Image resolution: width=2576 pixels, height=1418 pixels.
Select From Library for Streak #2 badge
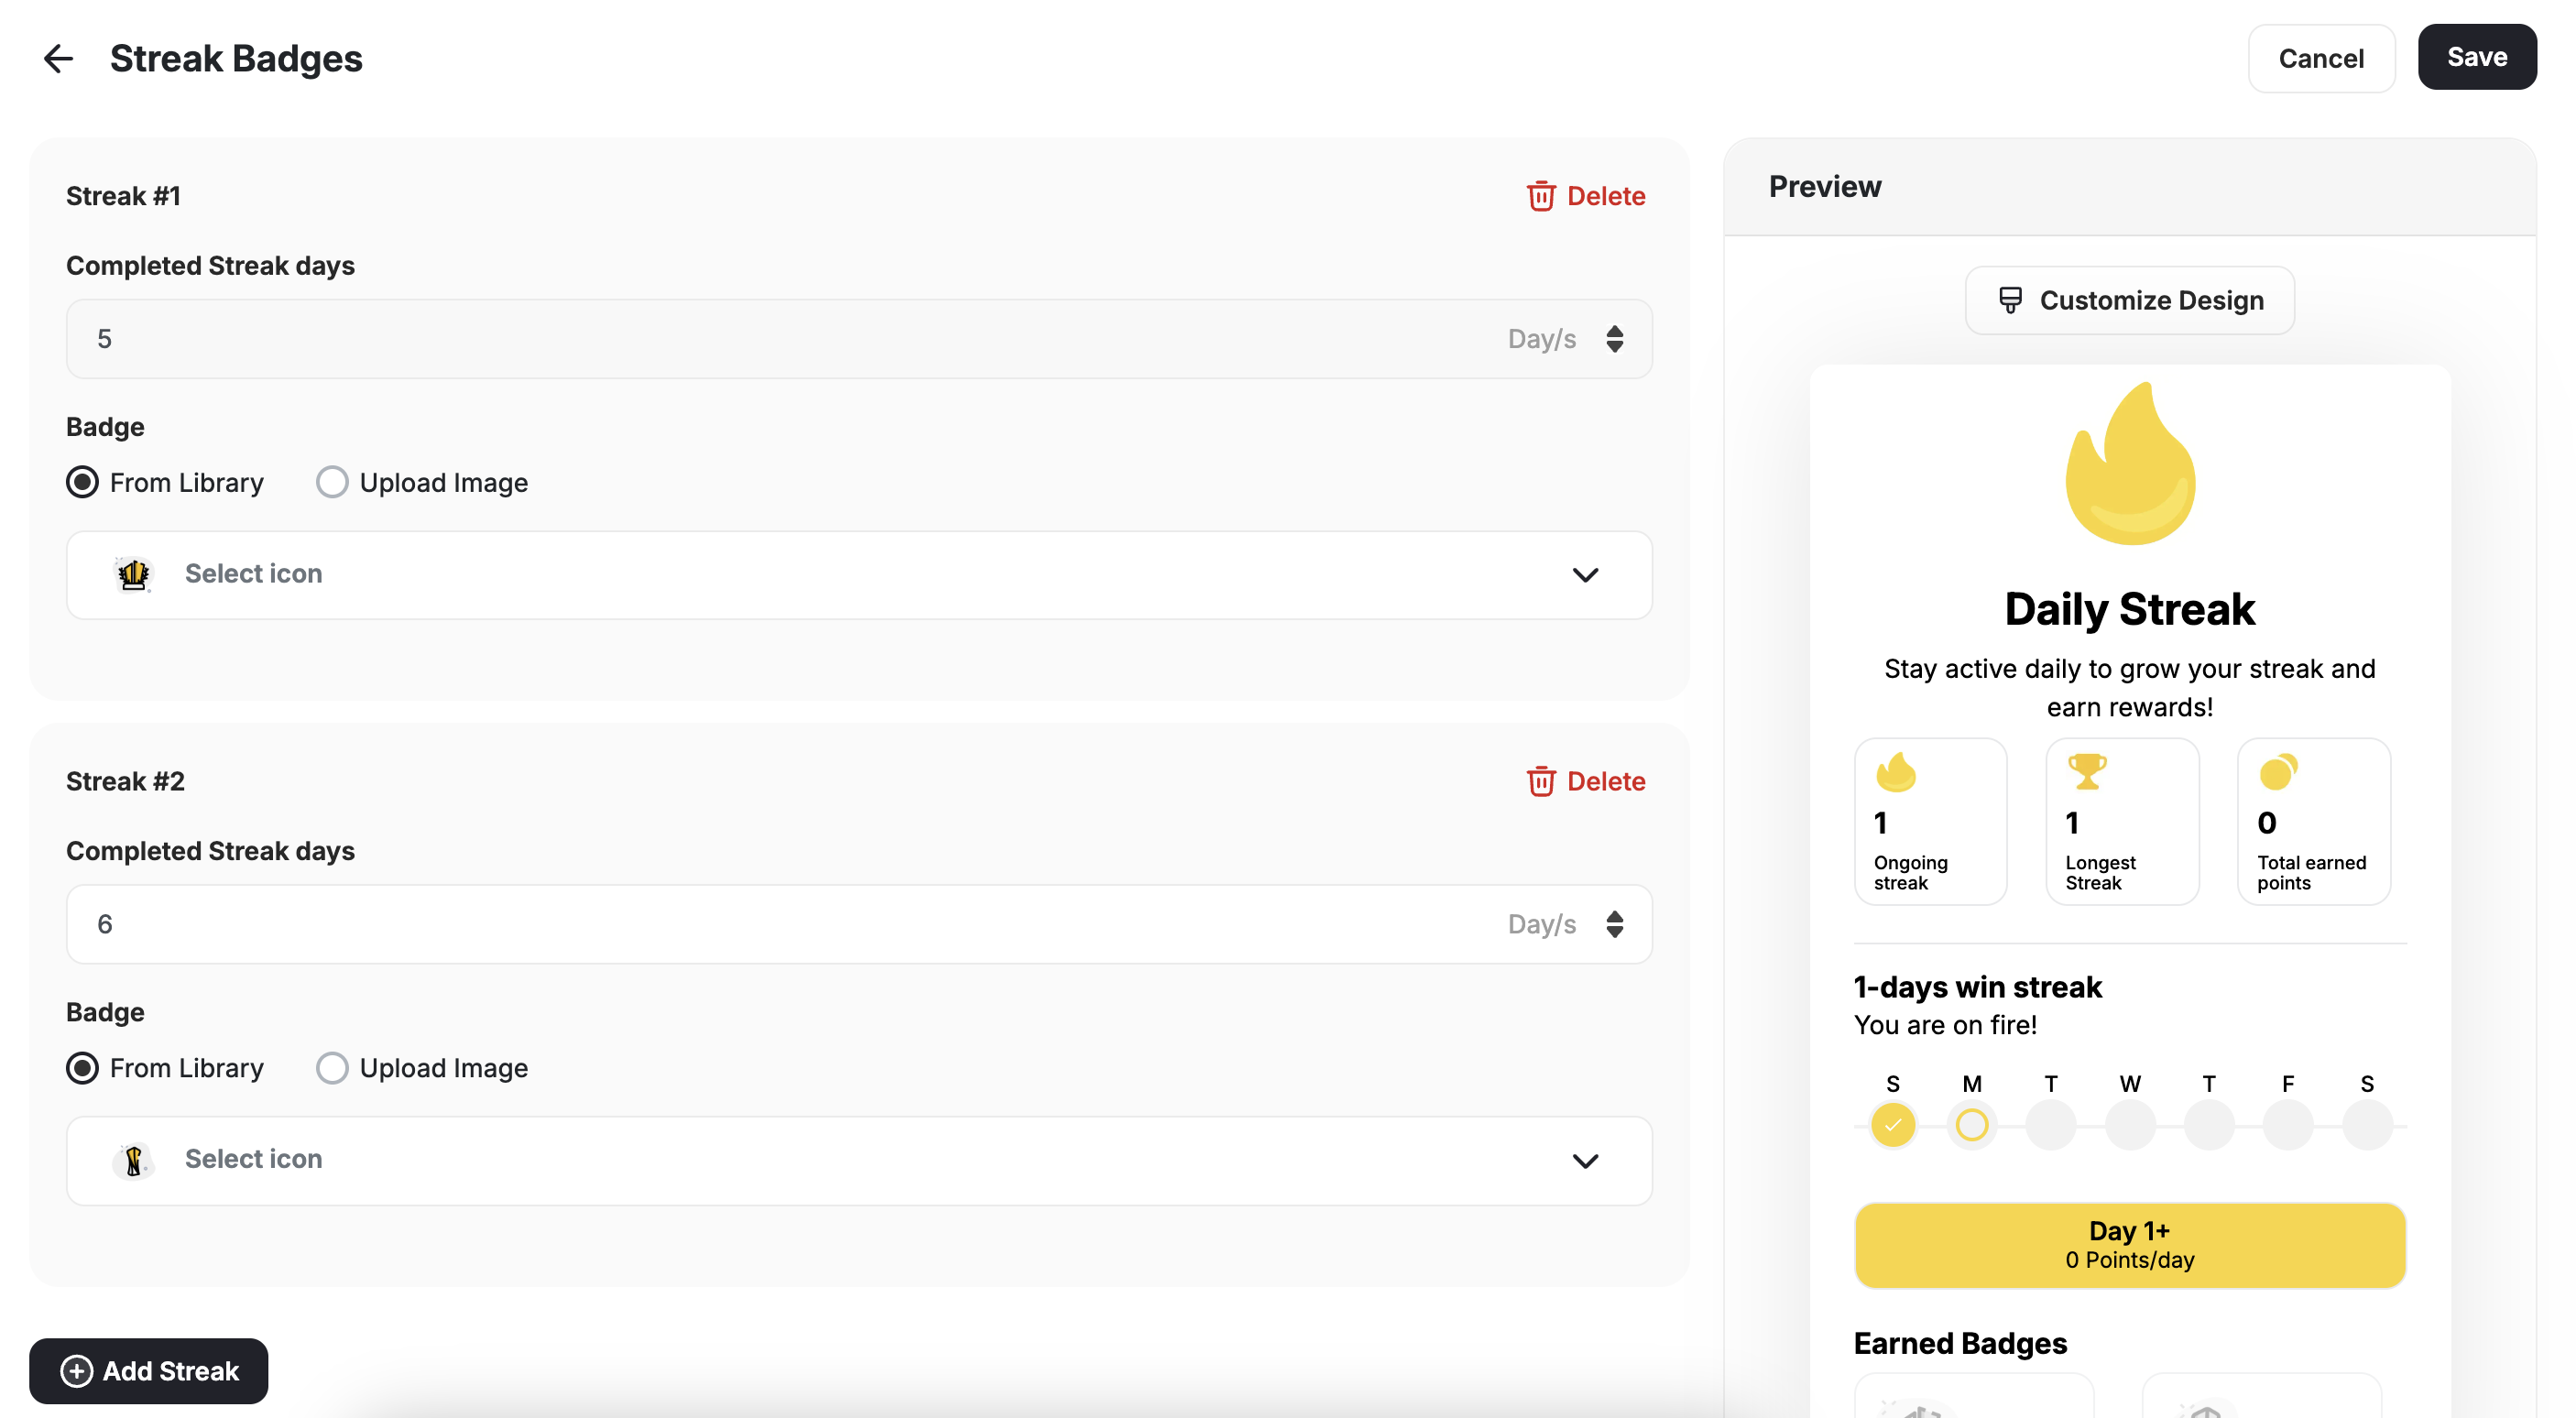pyautogui.click(x=83, y=1068)
